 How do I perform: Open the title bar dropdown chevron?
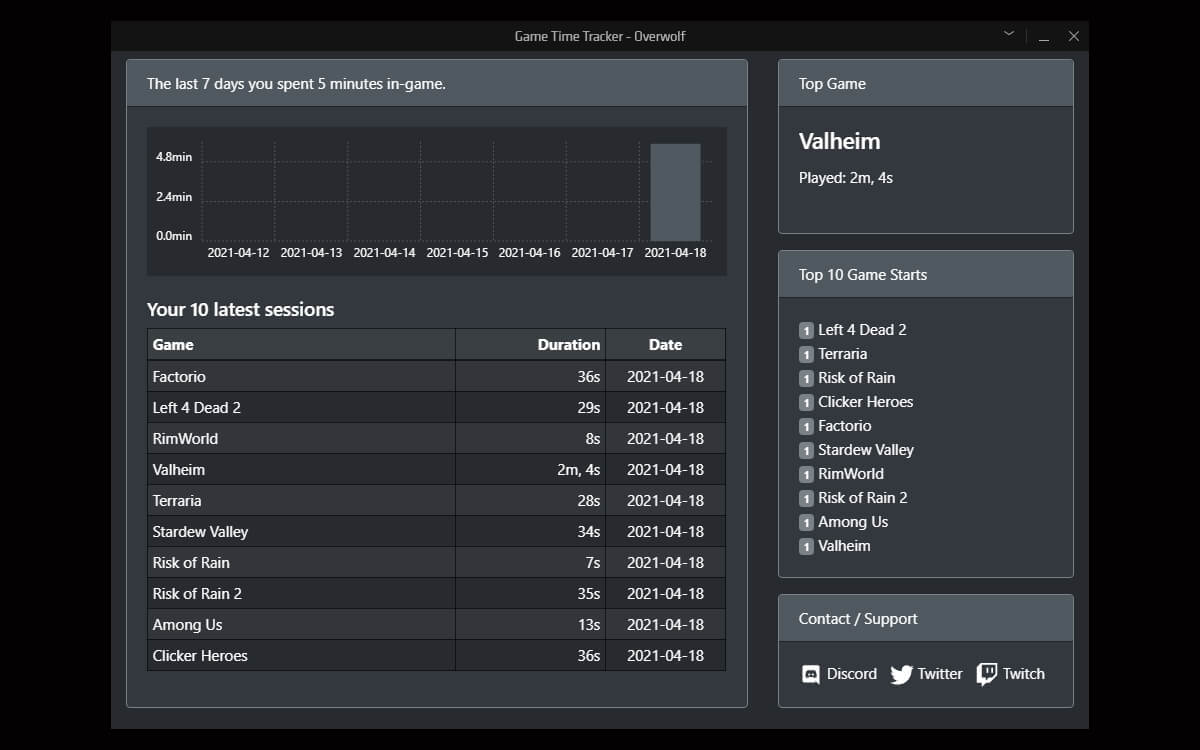tap(1009, 35)
